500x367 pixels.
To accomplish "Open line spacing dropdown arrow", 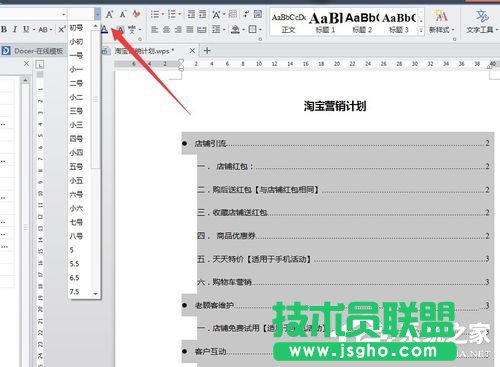I will click(x=224, y=30).
